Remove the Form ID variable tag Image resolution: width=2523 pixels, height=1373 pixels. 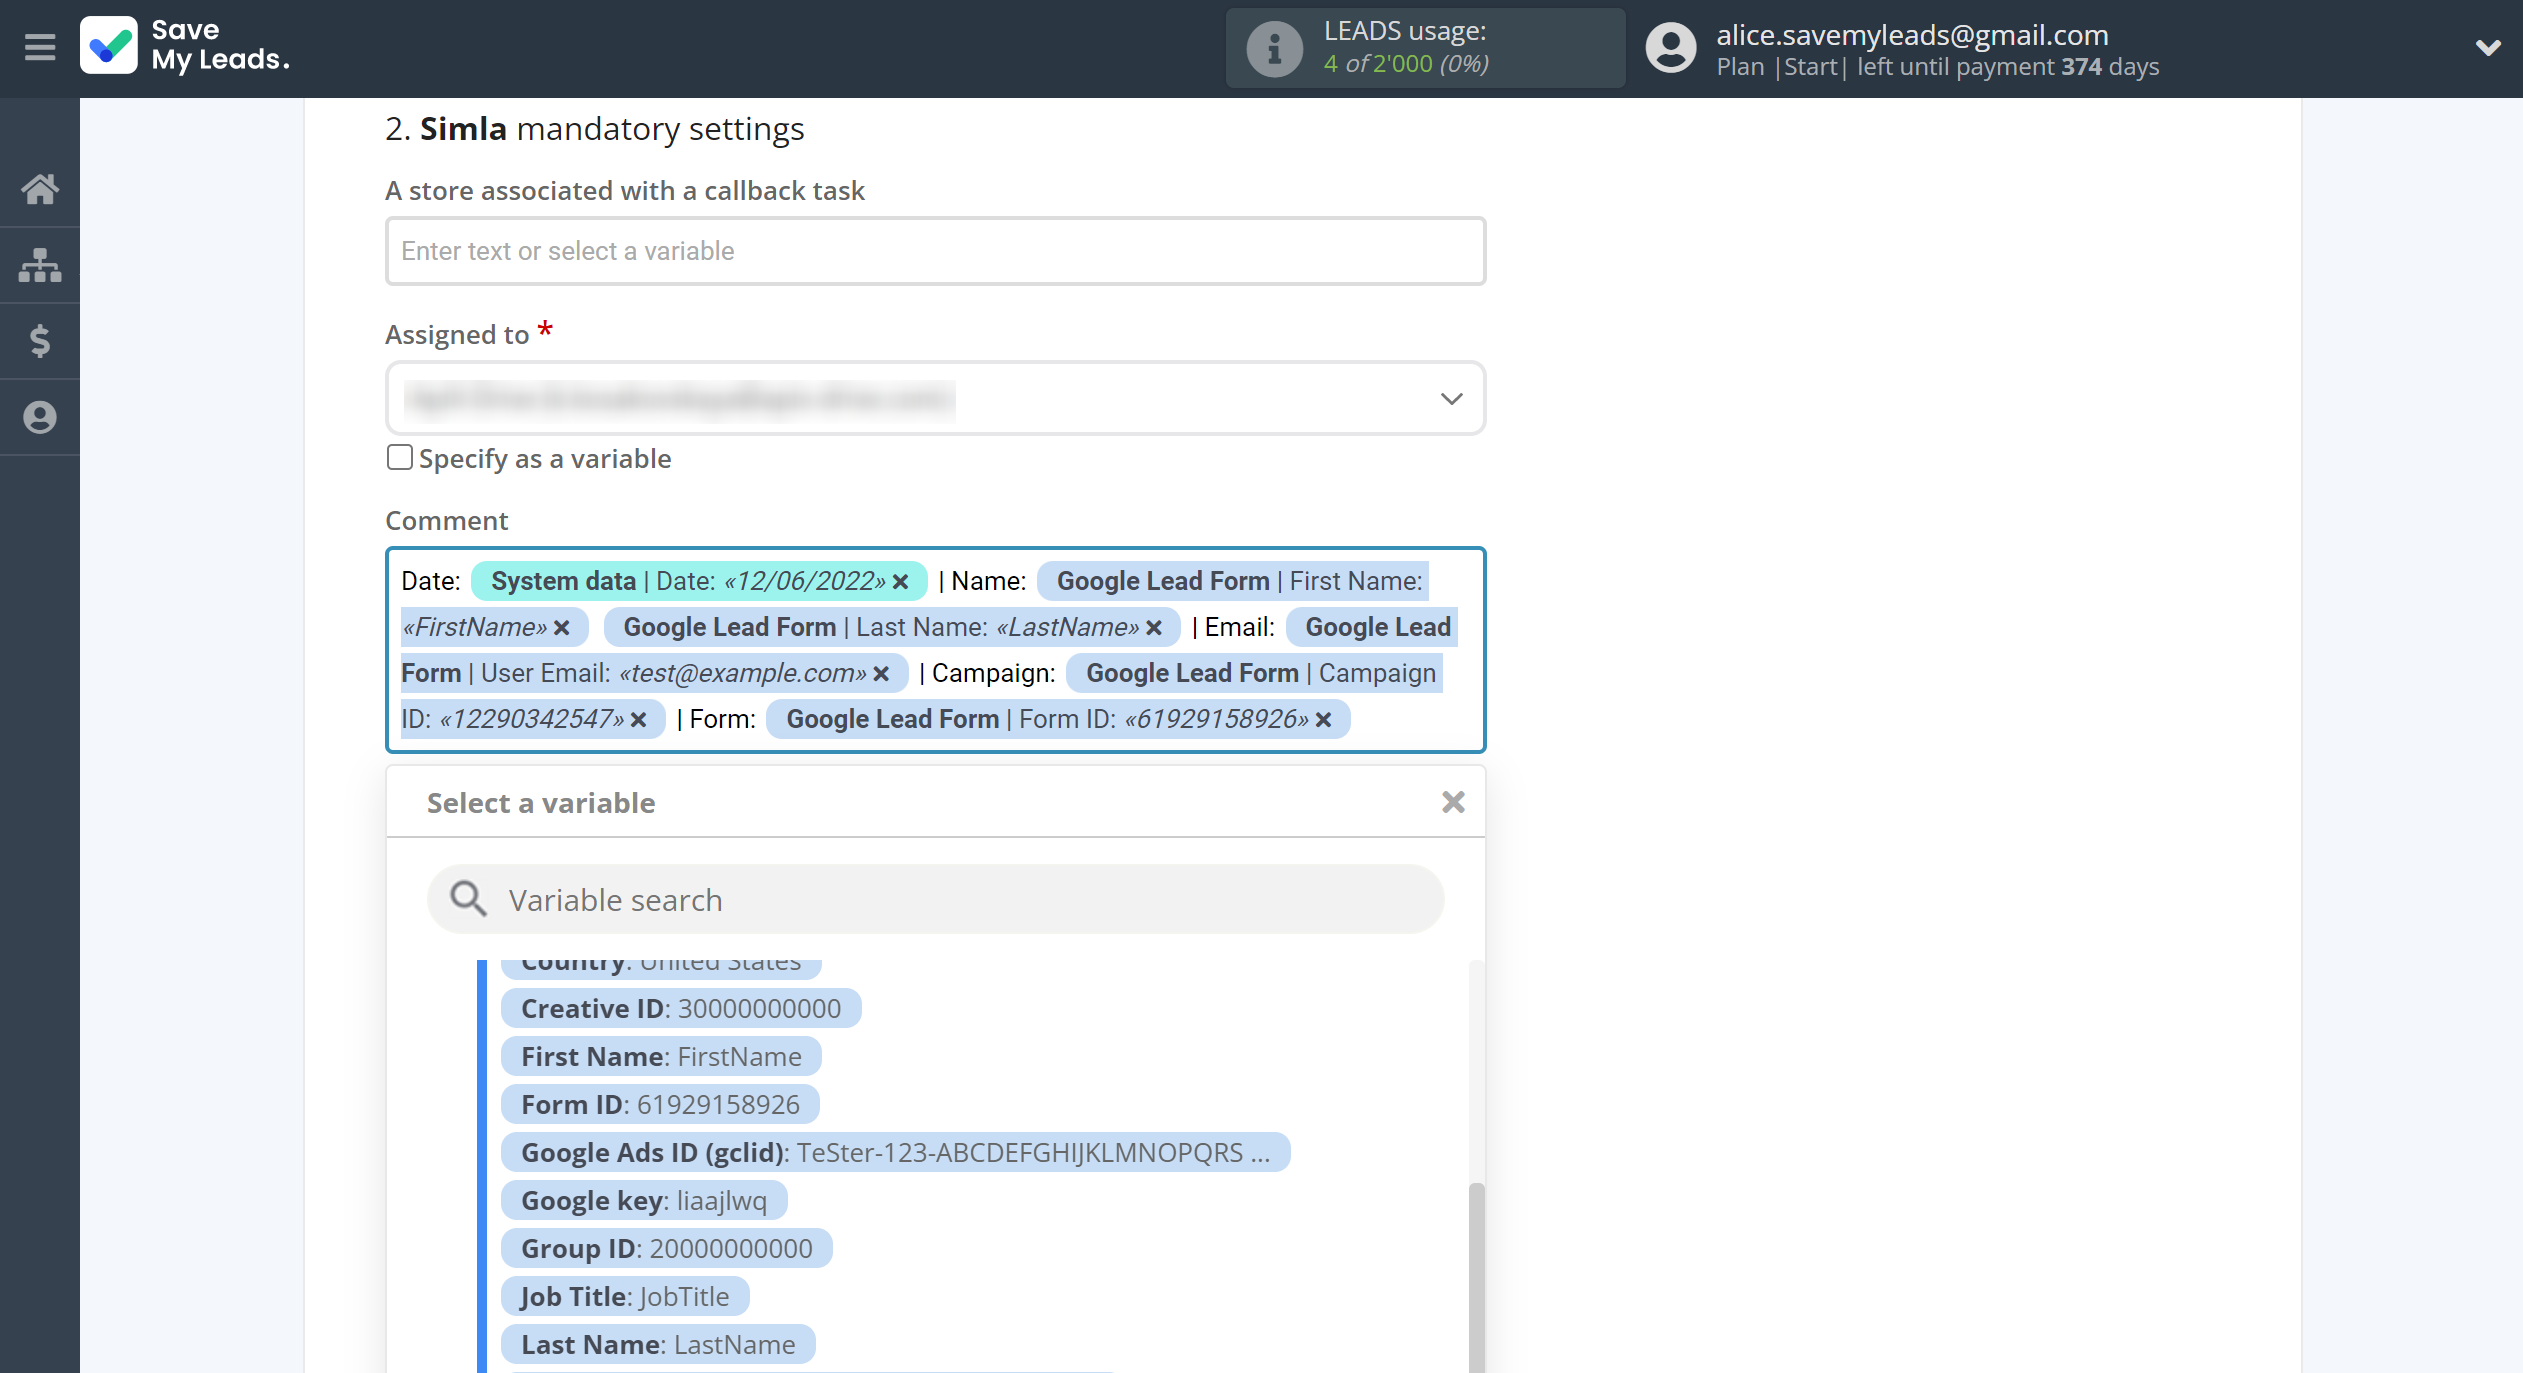click(x=1323, y=720)
